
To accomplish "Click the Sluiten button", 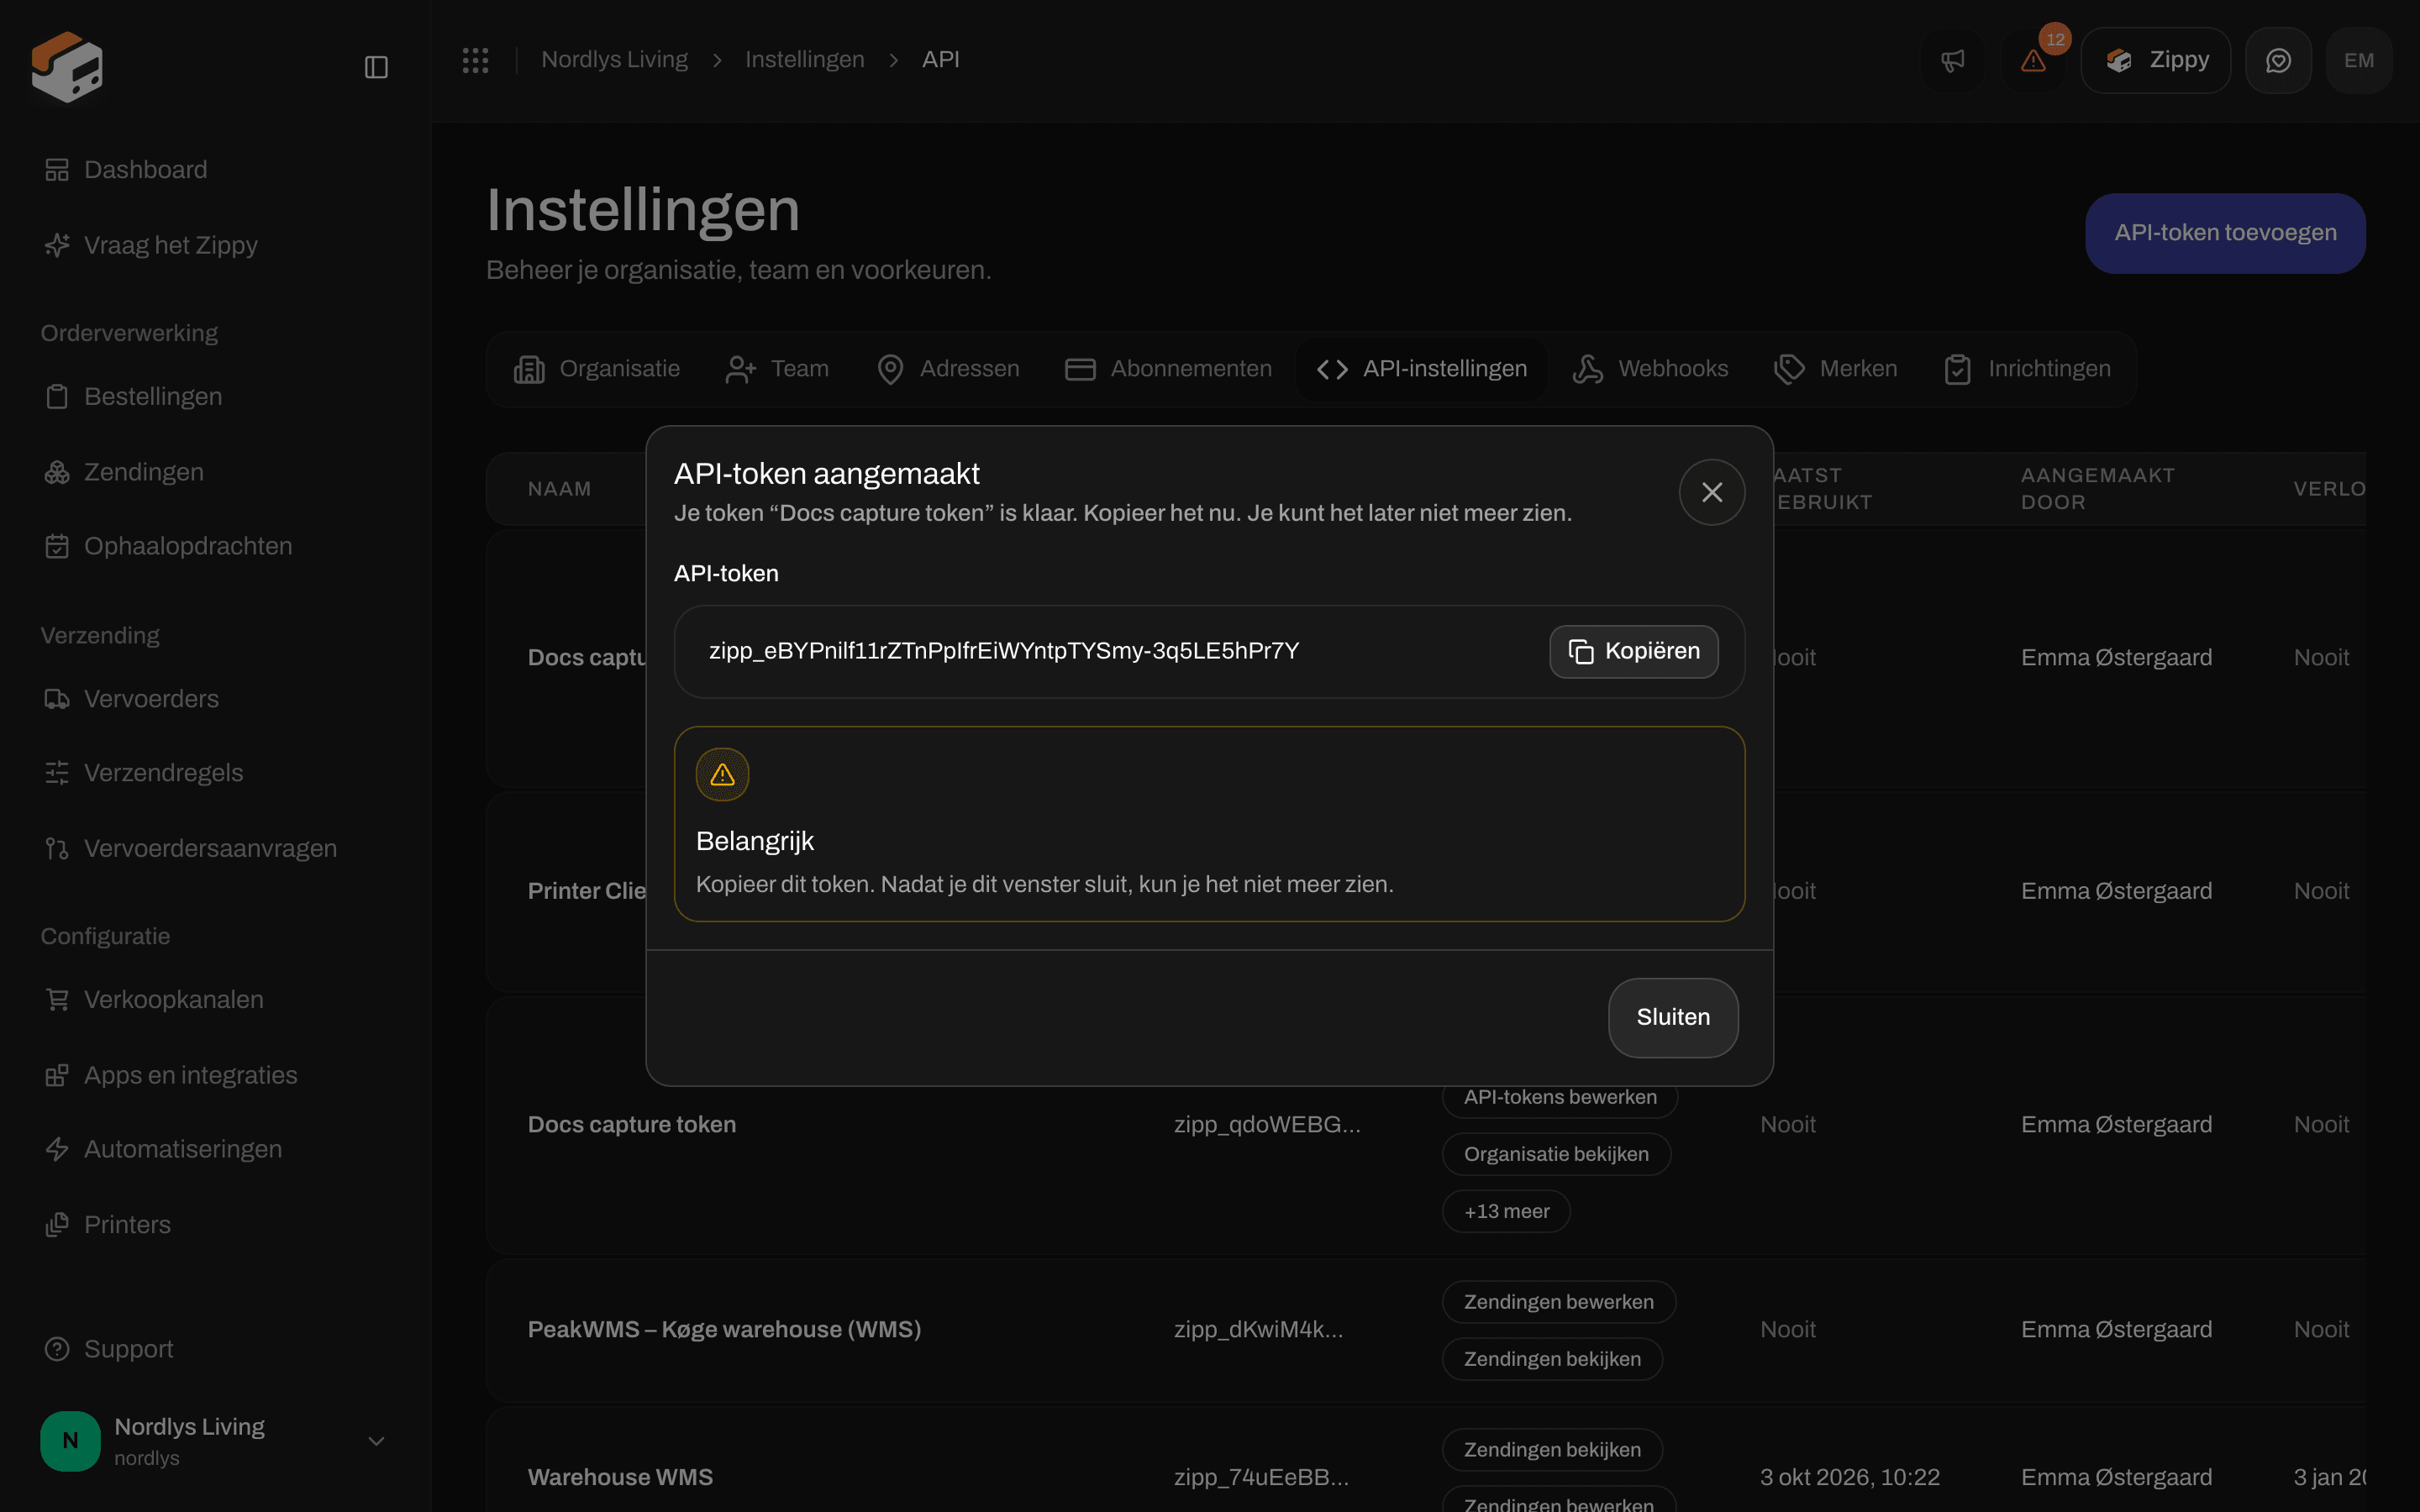I will pos(1673,1017).
